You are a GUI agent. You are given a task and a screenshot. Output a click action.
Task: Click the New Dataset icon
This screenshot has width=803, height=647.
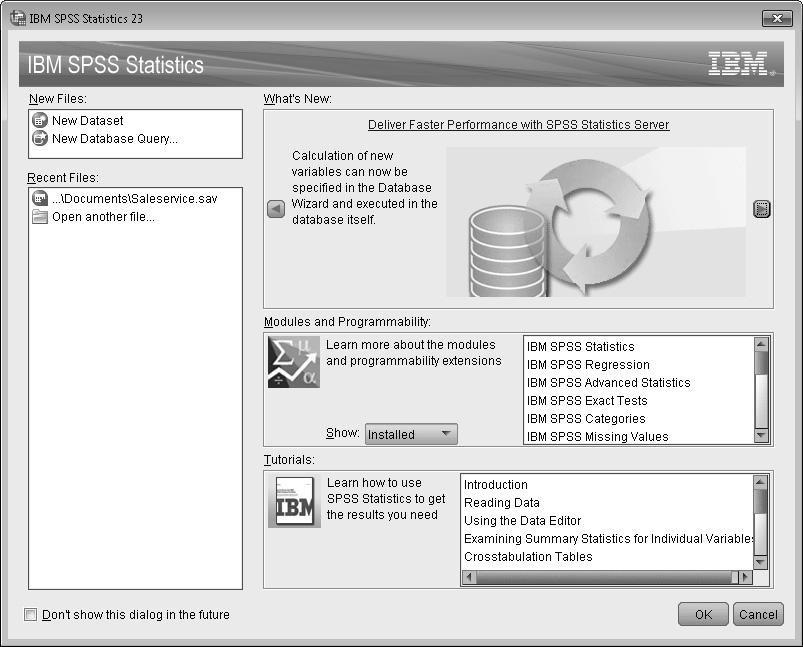pyautogui.click(x=40, y=120)
